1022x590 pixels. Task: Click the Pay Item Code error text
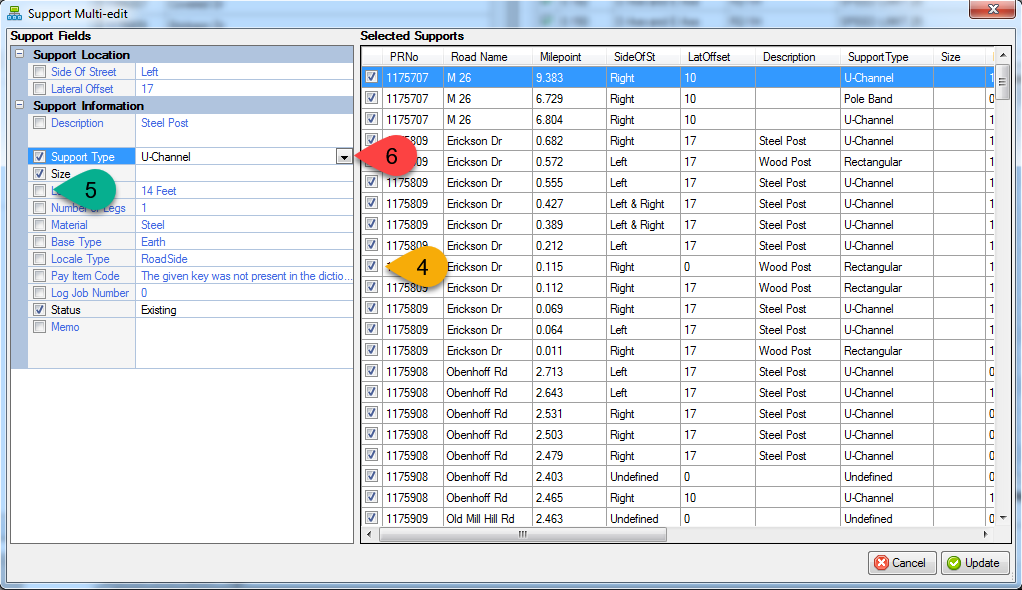(x=246, y=276)
